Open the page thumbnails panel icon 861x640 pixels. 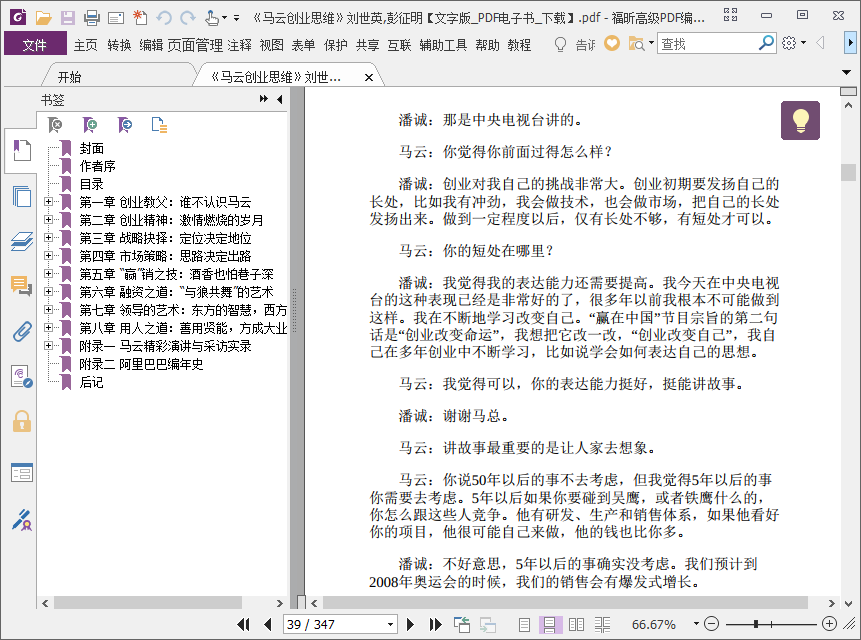point(21,196)
